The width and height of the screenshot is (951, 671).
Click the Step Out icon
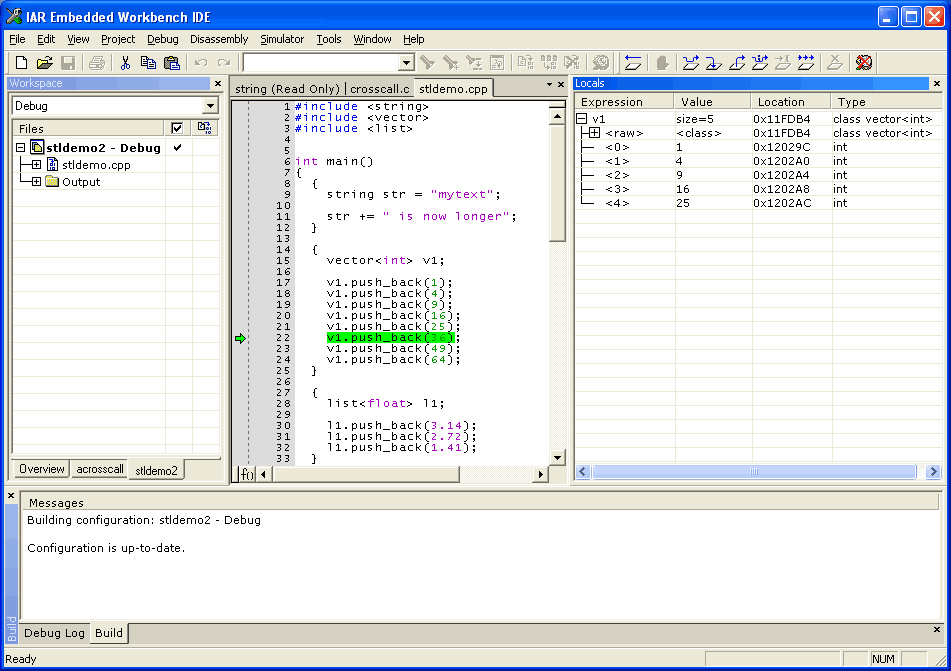click(x=737, y=62)
